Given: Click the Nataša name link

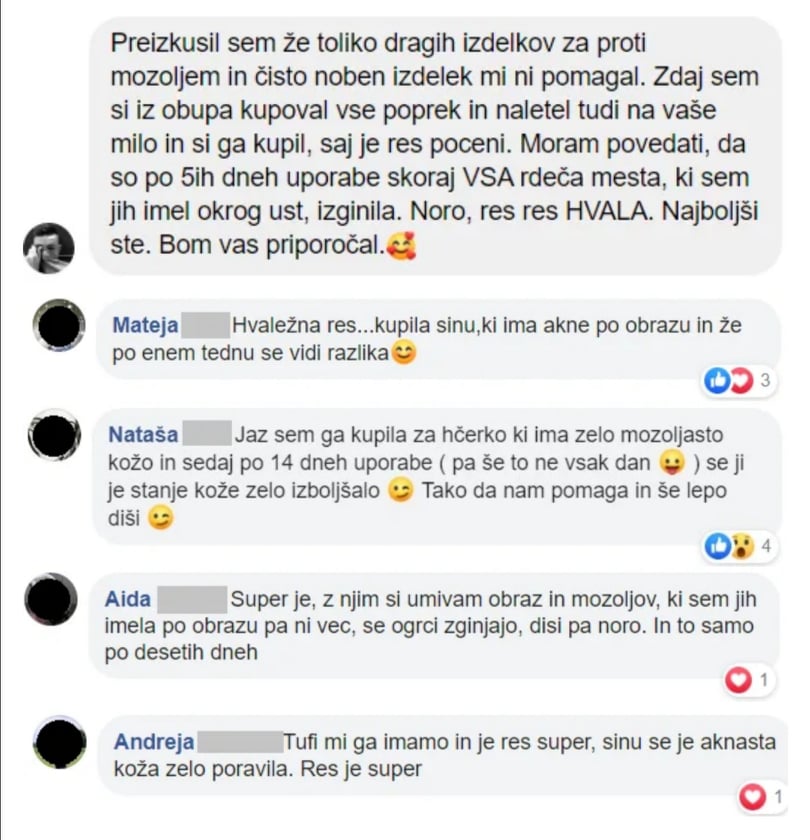Looking at the screenshot, I should click(143, 434).
